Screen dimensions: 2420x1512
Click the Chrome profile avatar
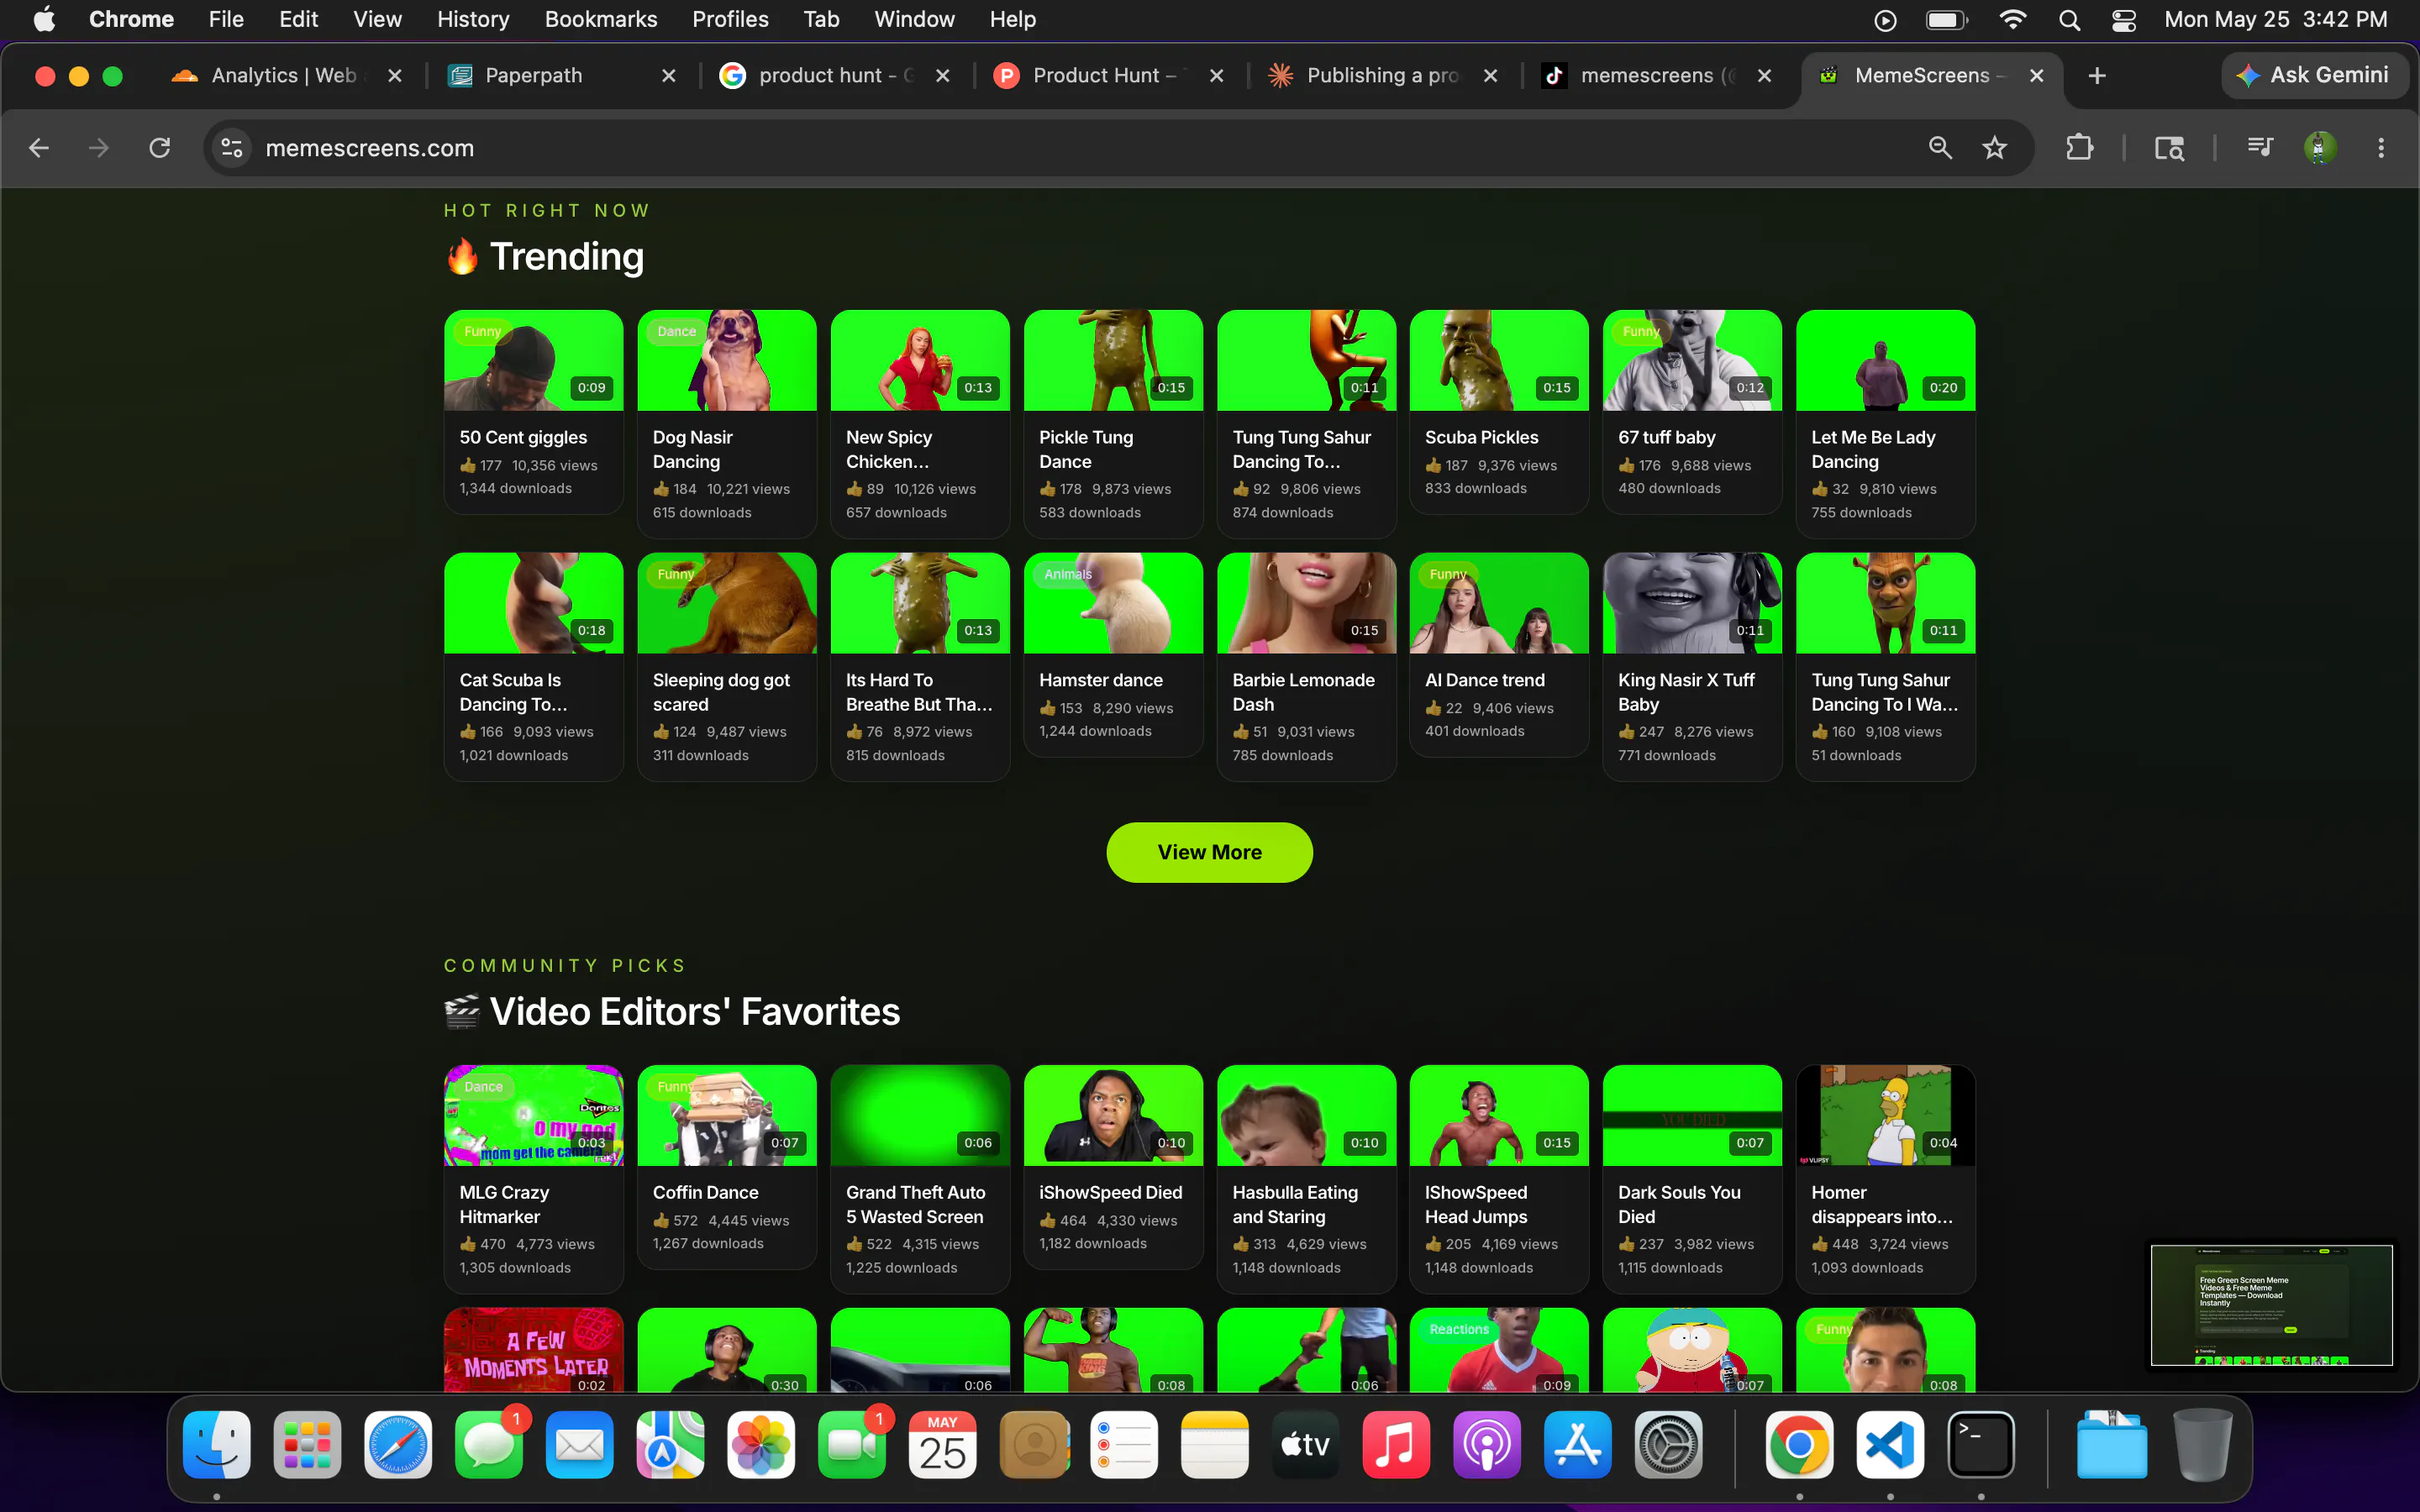[2320, 148]
